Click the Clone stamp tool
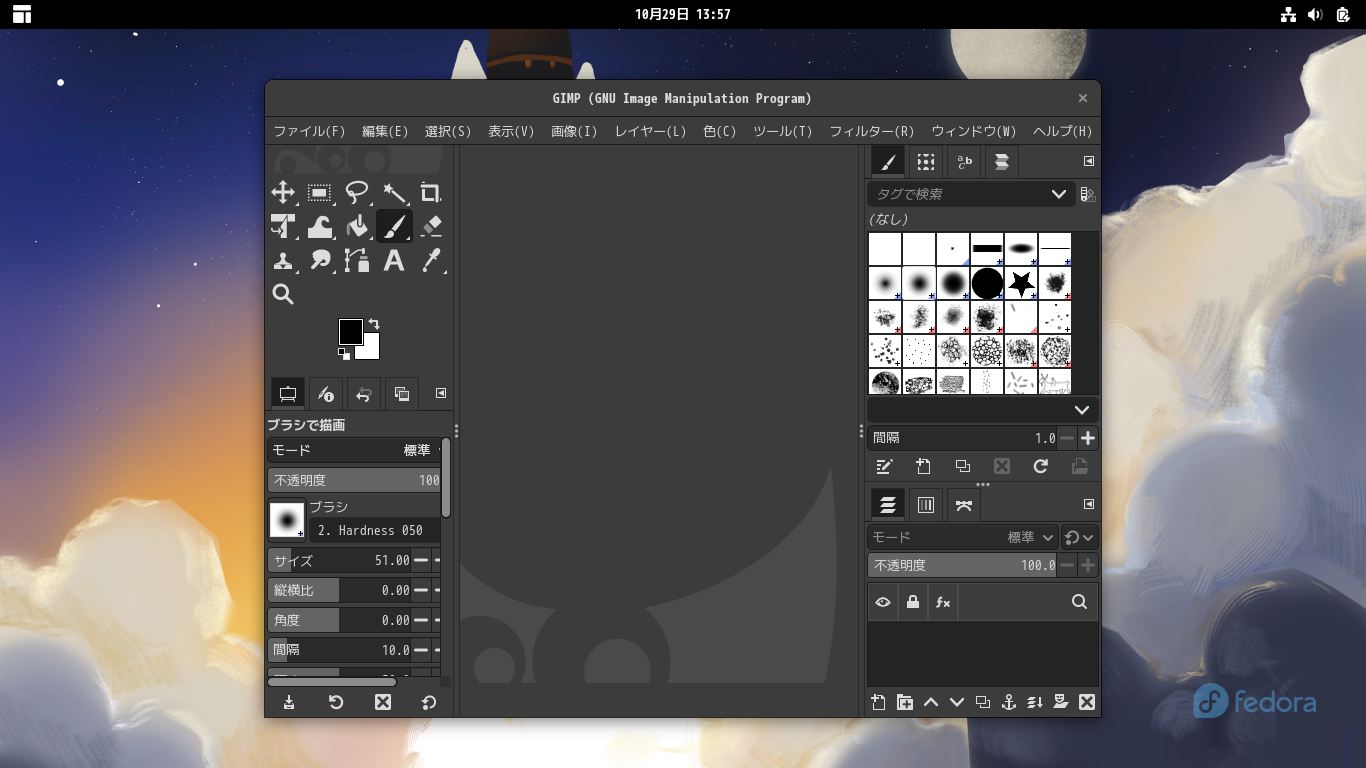The height and width of the screenshot is (768, 1366). [x=283, y=261]
